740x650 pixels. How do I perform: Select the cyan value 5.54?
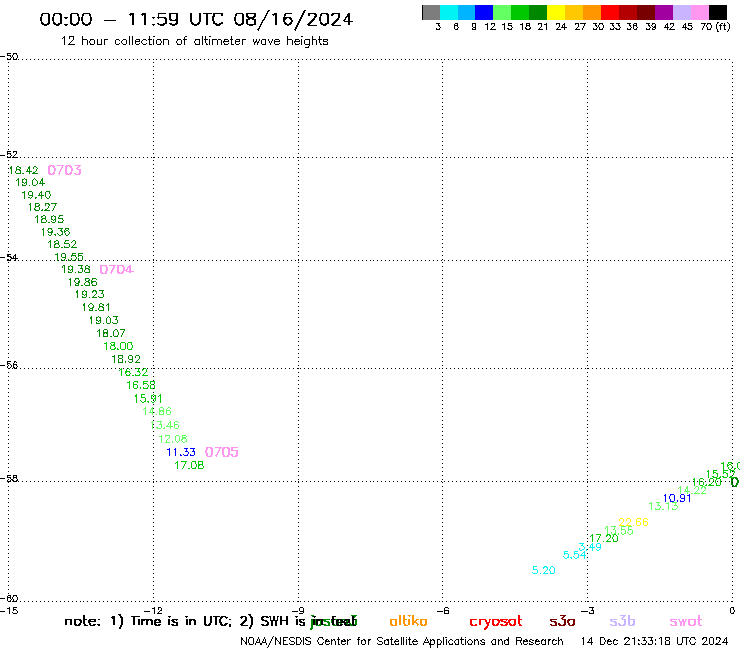click(575, 555)
